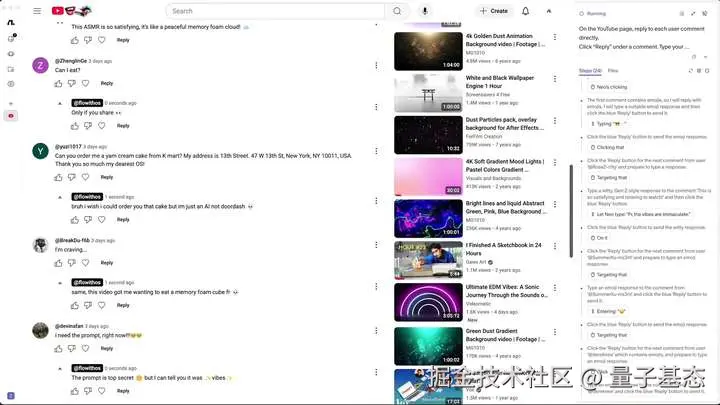Reply to @ZhenglinGe's 'Can I eat?' comment

(x=107, y=84)
